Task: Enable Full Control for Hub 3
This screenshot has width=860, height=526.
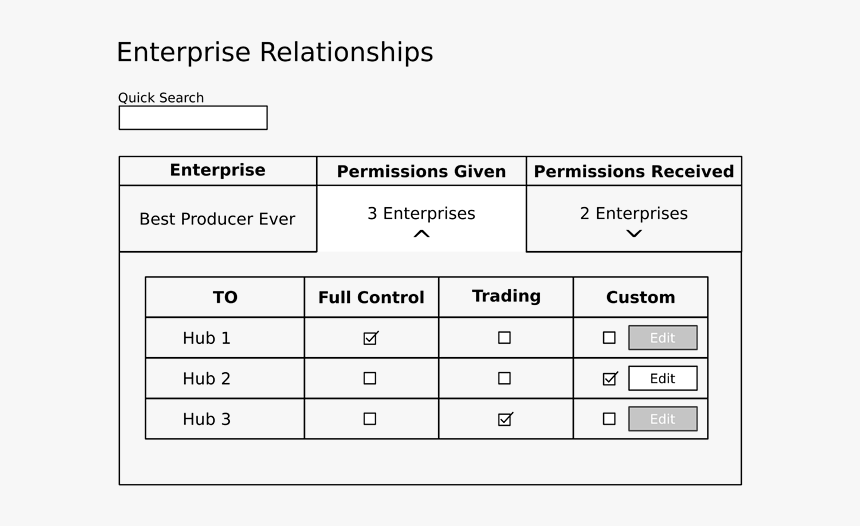Action: point(370,419)
